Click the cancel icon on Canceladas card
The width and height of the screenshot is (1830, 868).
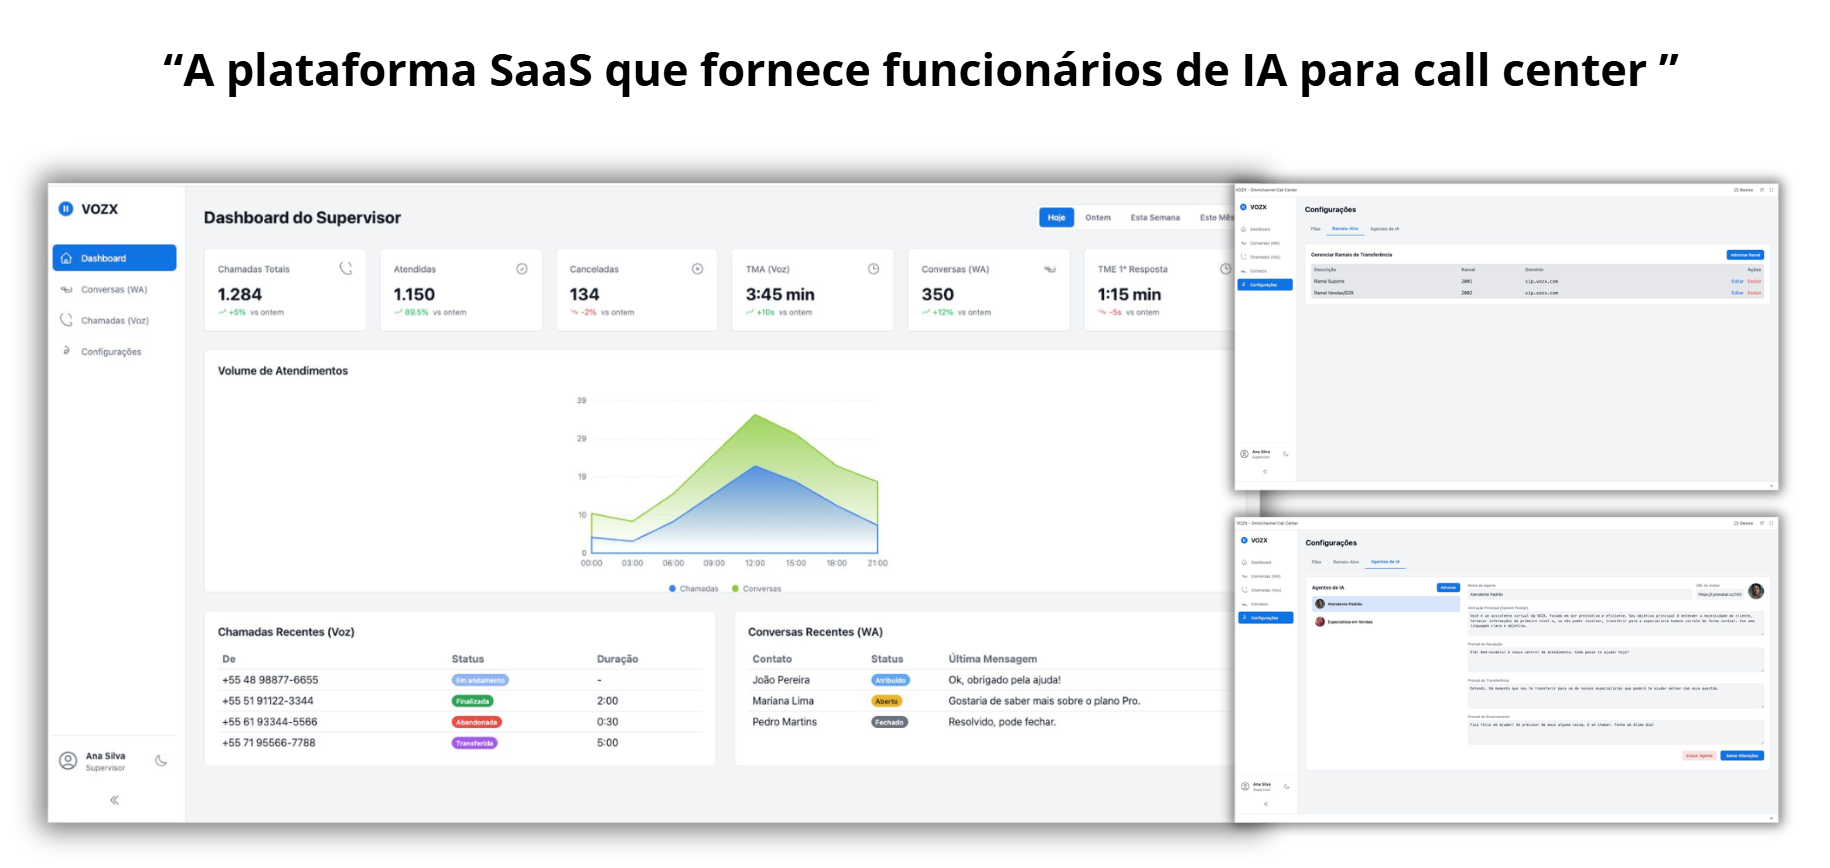point(697,269)
